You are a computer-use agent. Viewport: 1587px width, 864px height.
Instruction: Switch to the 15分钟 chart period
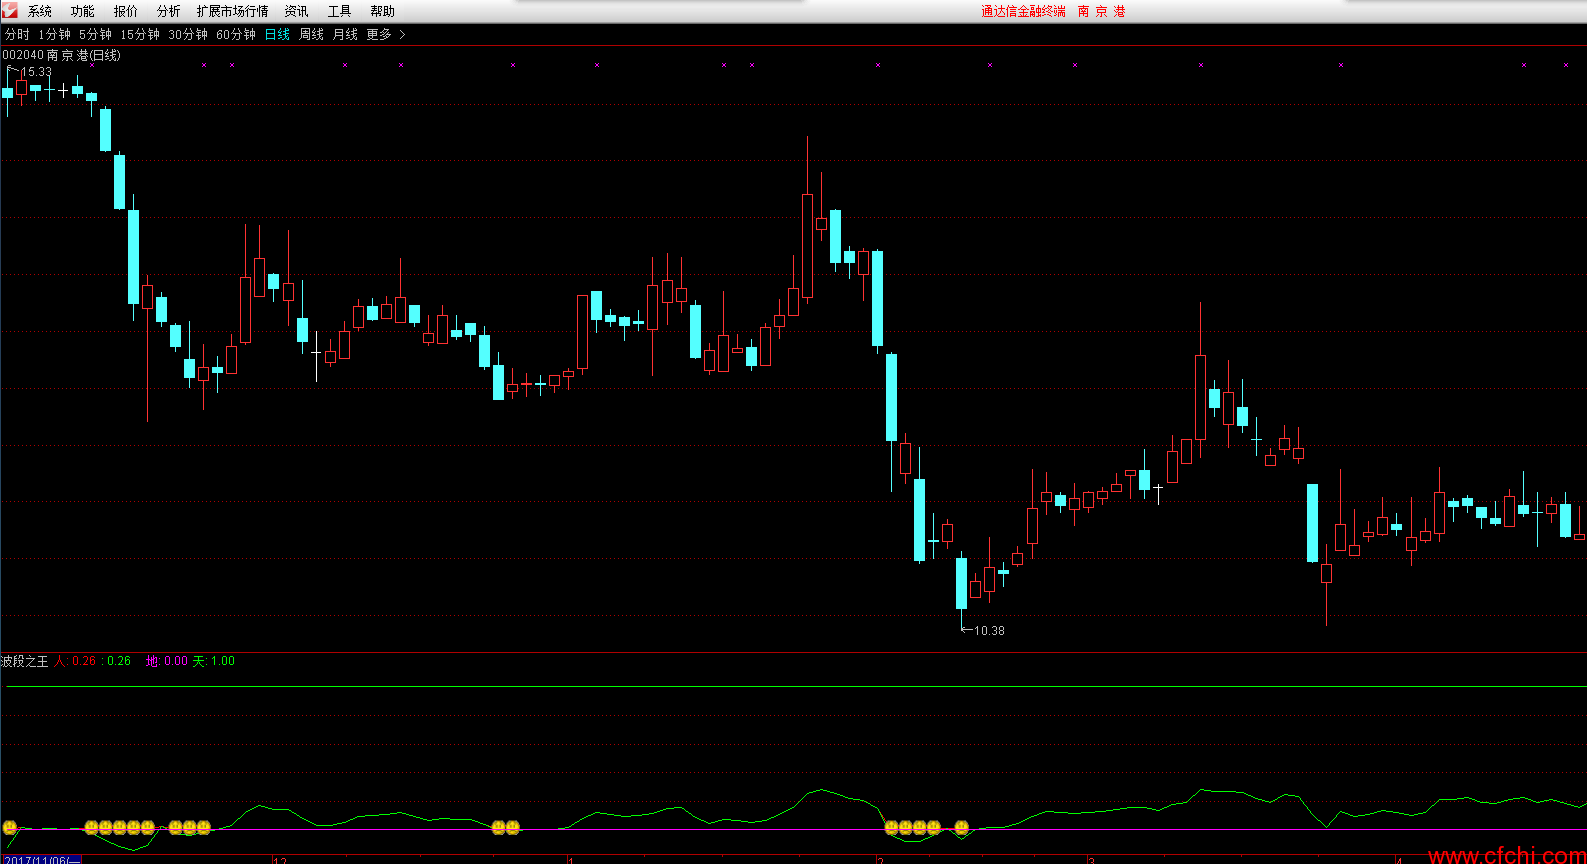140,34
